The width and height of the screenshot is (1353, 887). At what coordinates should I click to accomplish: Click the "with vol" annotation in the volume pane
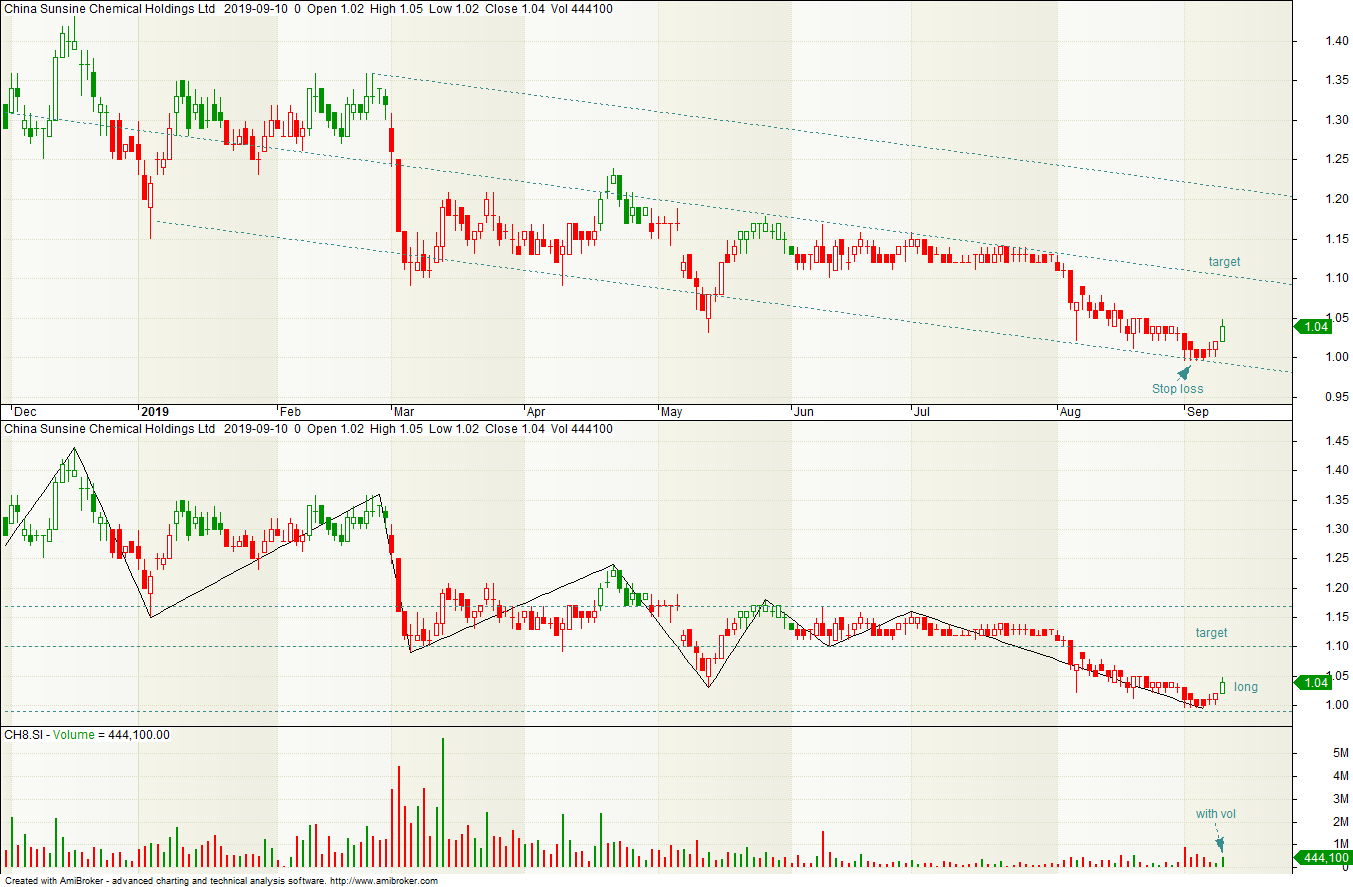[1216, 814]
